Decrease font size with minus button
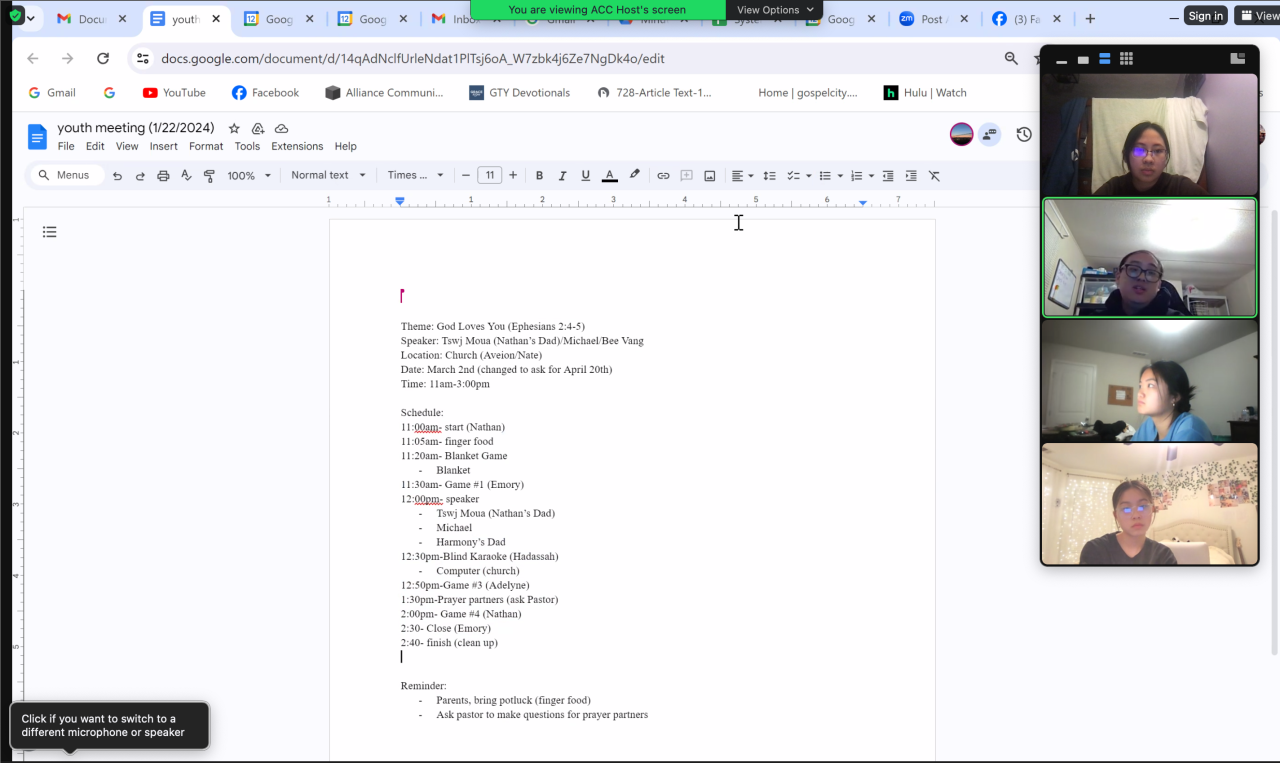 (x=466, y=175)
